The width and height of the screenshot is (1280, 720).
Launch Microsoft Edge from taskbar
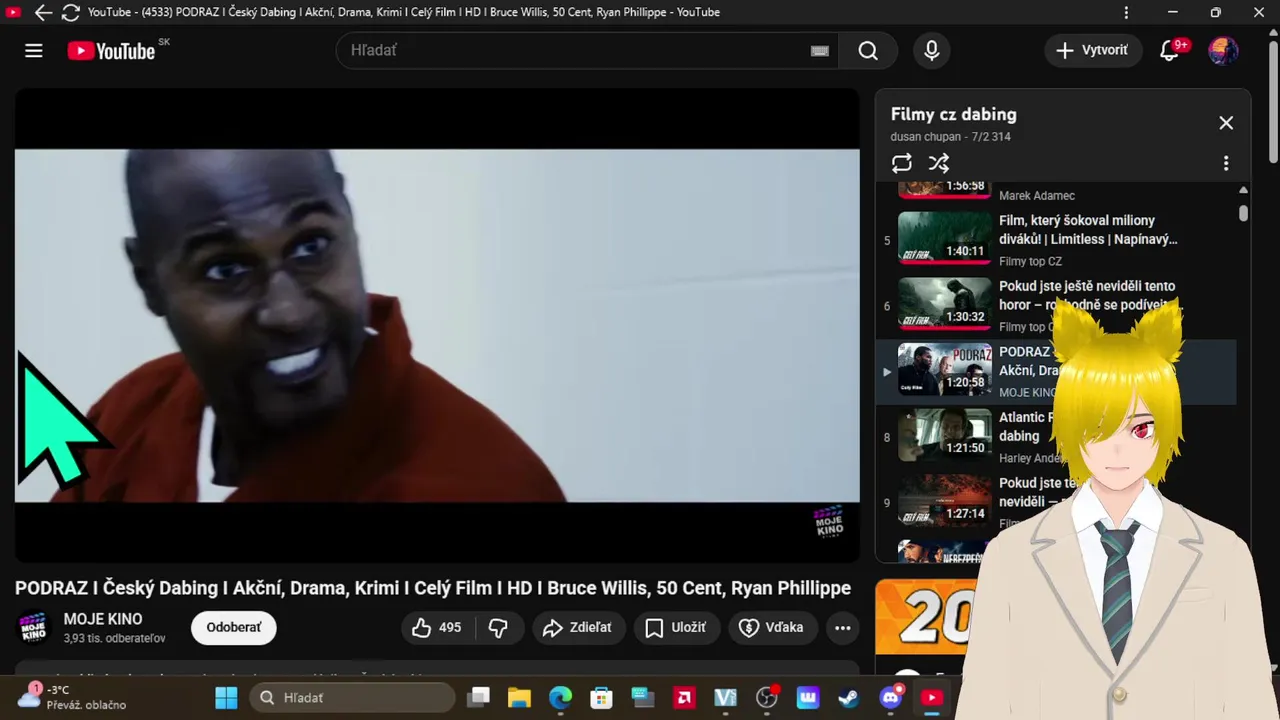click(x=560, y=697)
